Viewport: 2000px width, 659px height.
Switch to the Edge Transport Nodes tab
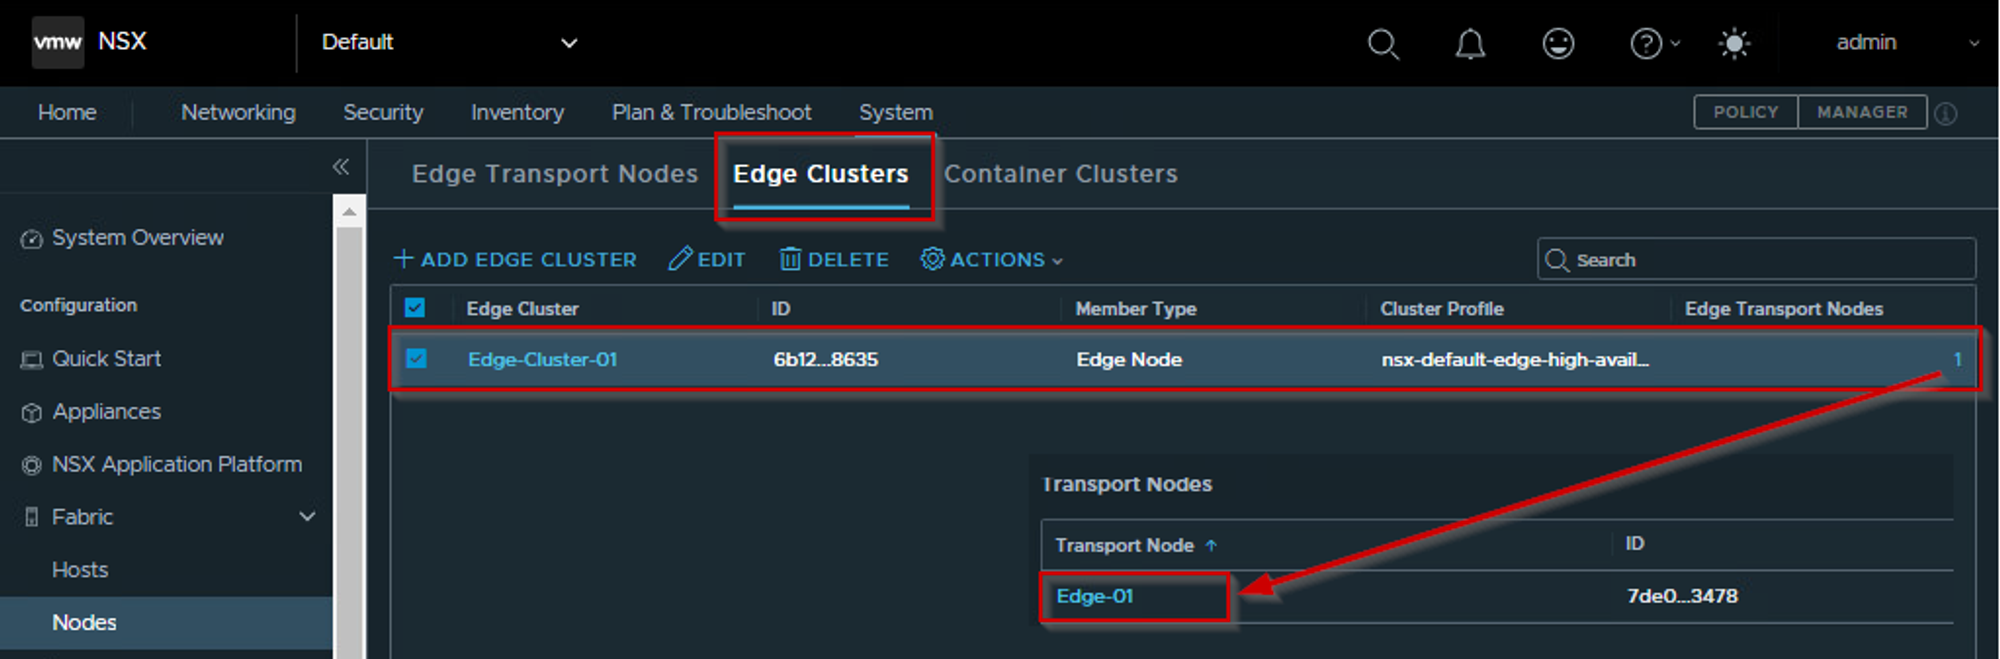pyautogui.click(x=554, y=174)
